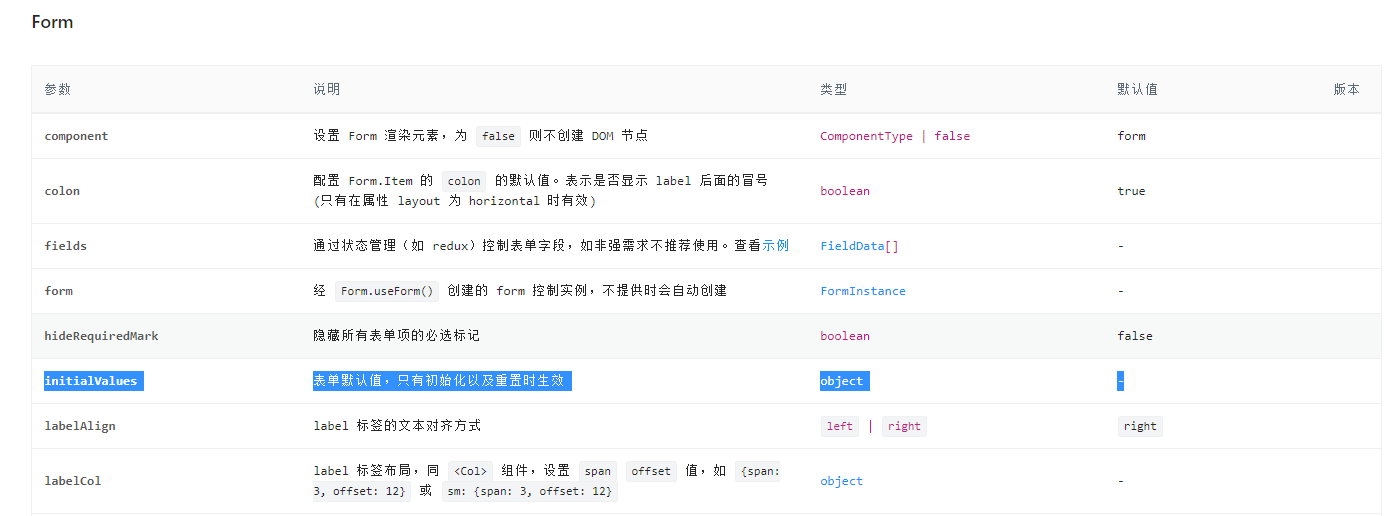This screenshot has height=516, width=1395.
Task: Click the highlighted initialValues description text
Action: 440,381
